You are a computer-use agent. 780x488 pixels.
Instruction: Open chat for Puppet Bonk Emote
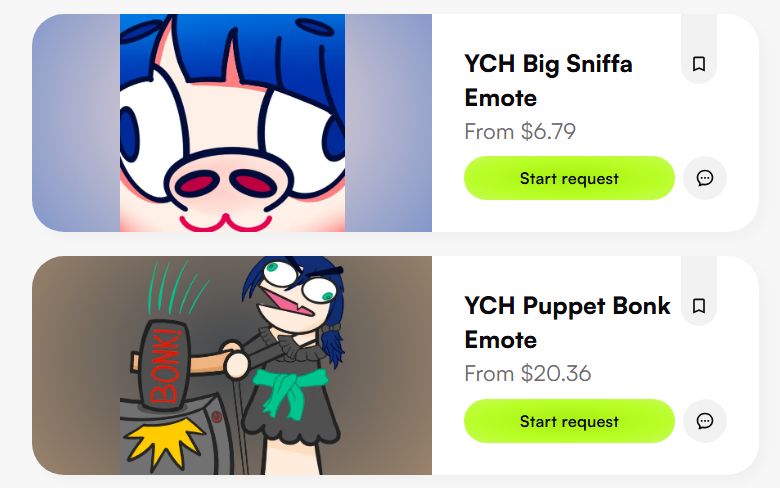[x=704, y=421]
